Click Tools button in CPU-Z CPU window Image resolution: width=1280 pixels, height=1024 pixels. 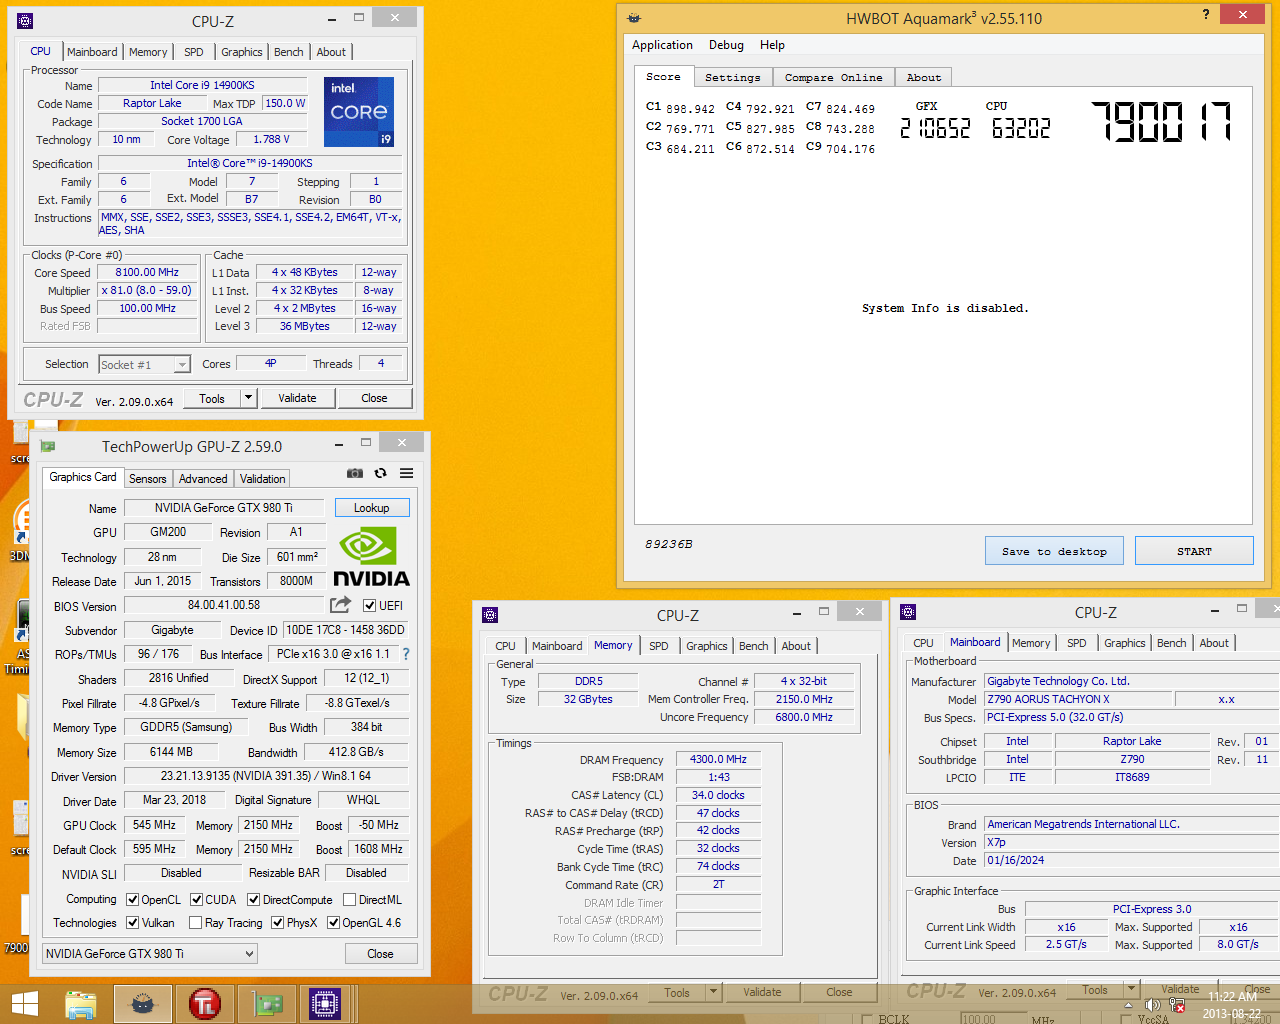point(212,398)
